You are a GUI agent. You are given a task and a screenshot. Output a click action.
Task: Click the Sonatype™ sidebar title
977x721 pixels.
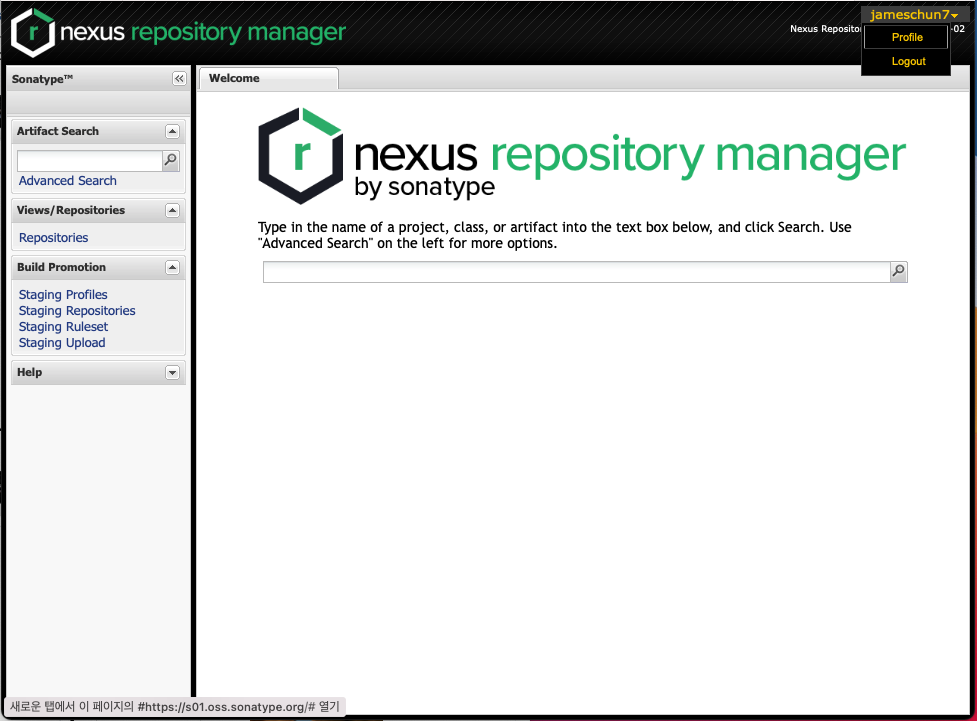[42, 79]
